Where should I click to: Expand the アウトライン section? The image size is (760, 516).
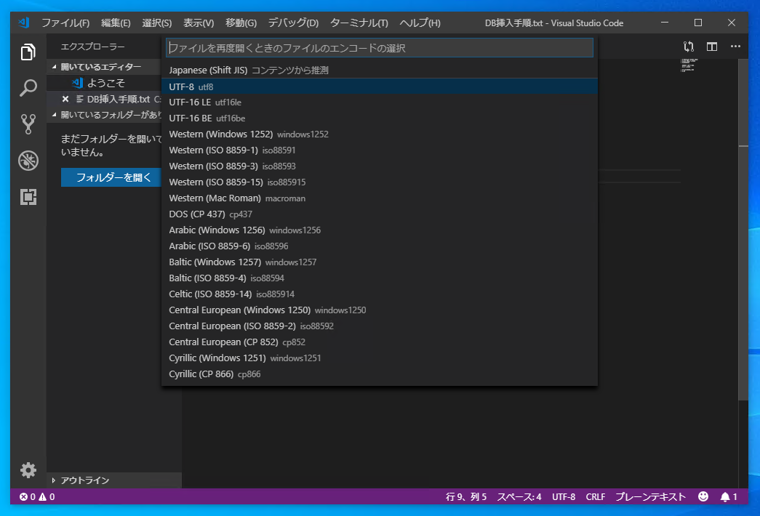115,480
